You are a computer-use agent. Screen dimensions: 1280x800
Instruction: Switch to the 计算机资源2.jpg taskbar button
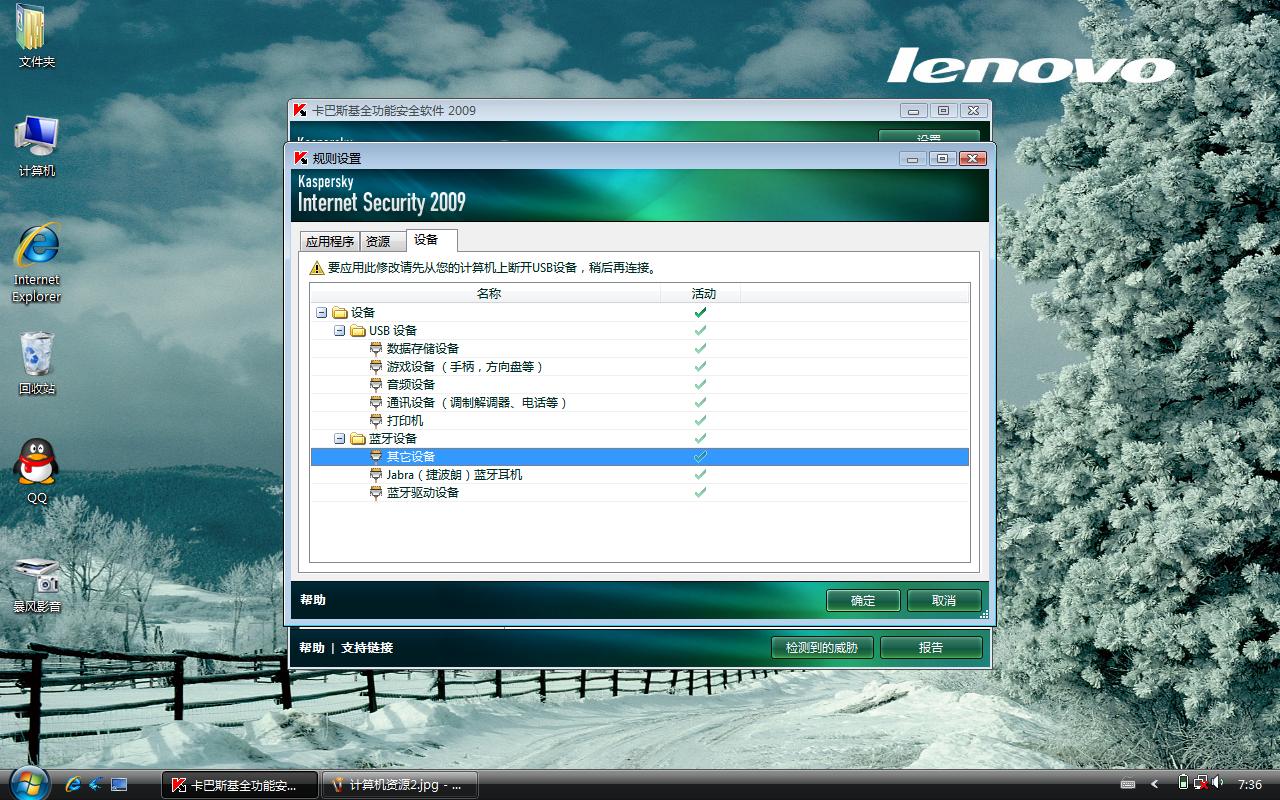tap(400, 785)
